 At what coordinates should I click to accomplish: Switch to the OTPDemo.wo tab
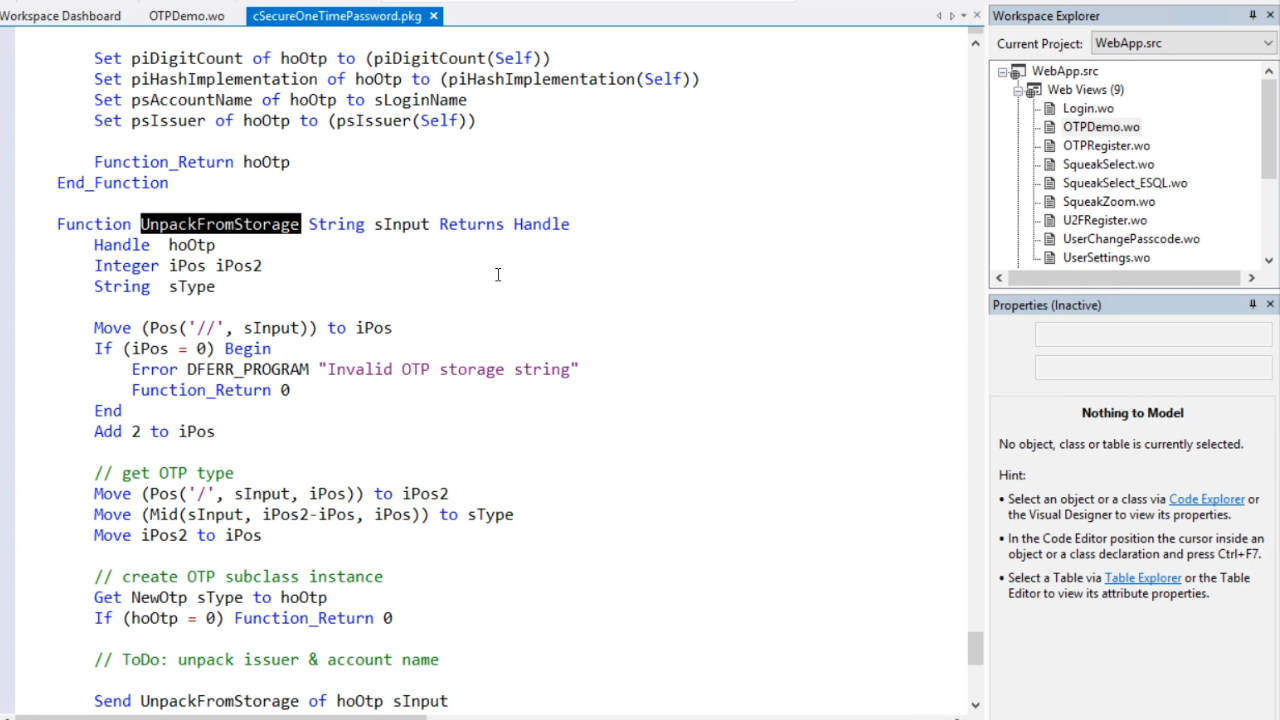click(x=186, y=16)
